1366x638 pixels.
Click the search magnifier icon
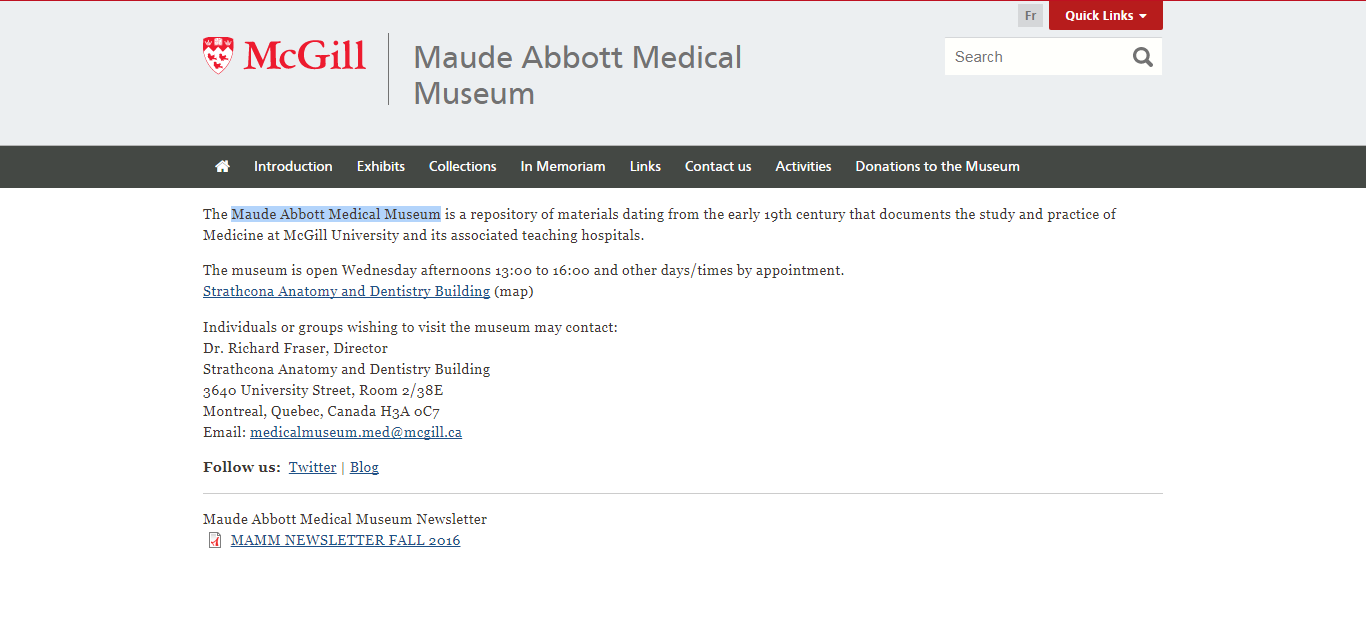(1143, 57)
